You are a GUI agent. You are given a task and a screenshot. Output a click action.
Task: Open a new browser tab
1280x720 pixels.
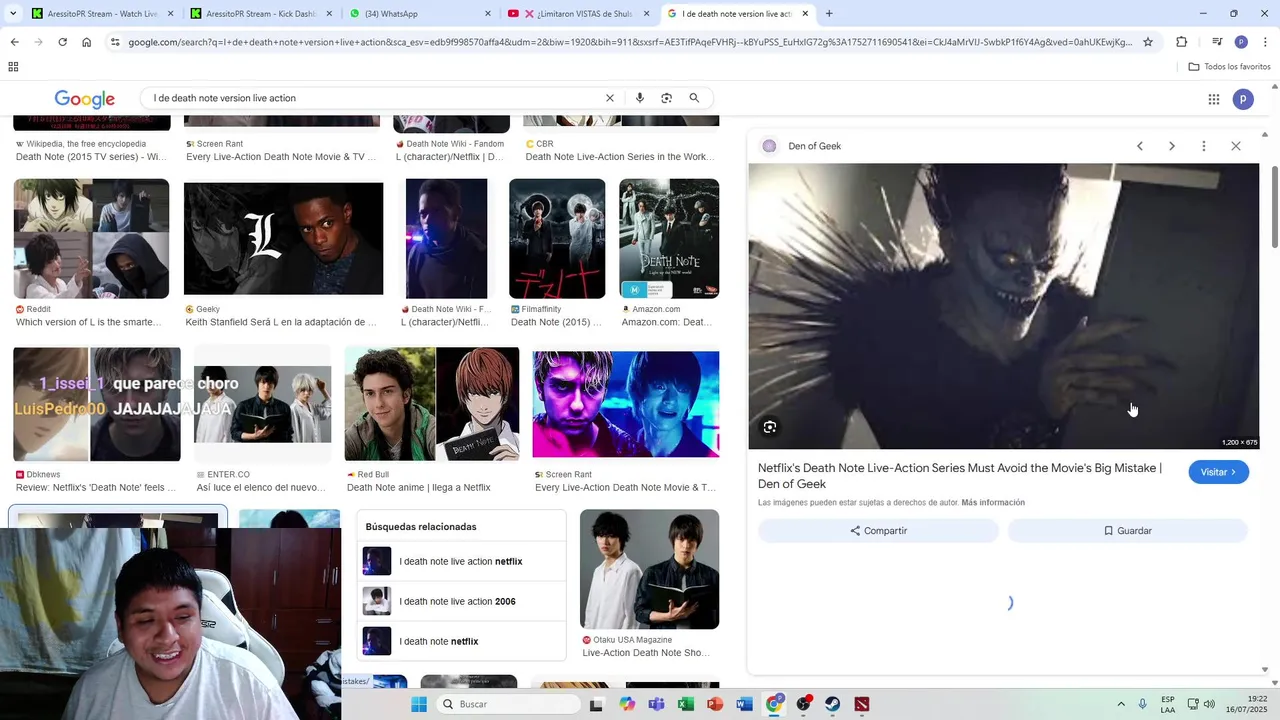(829, 14)
